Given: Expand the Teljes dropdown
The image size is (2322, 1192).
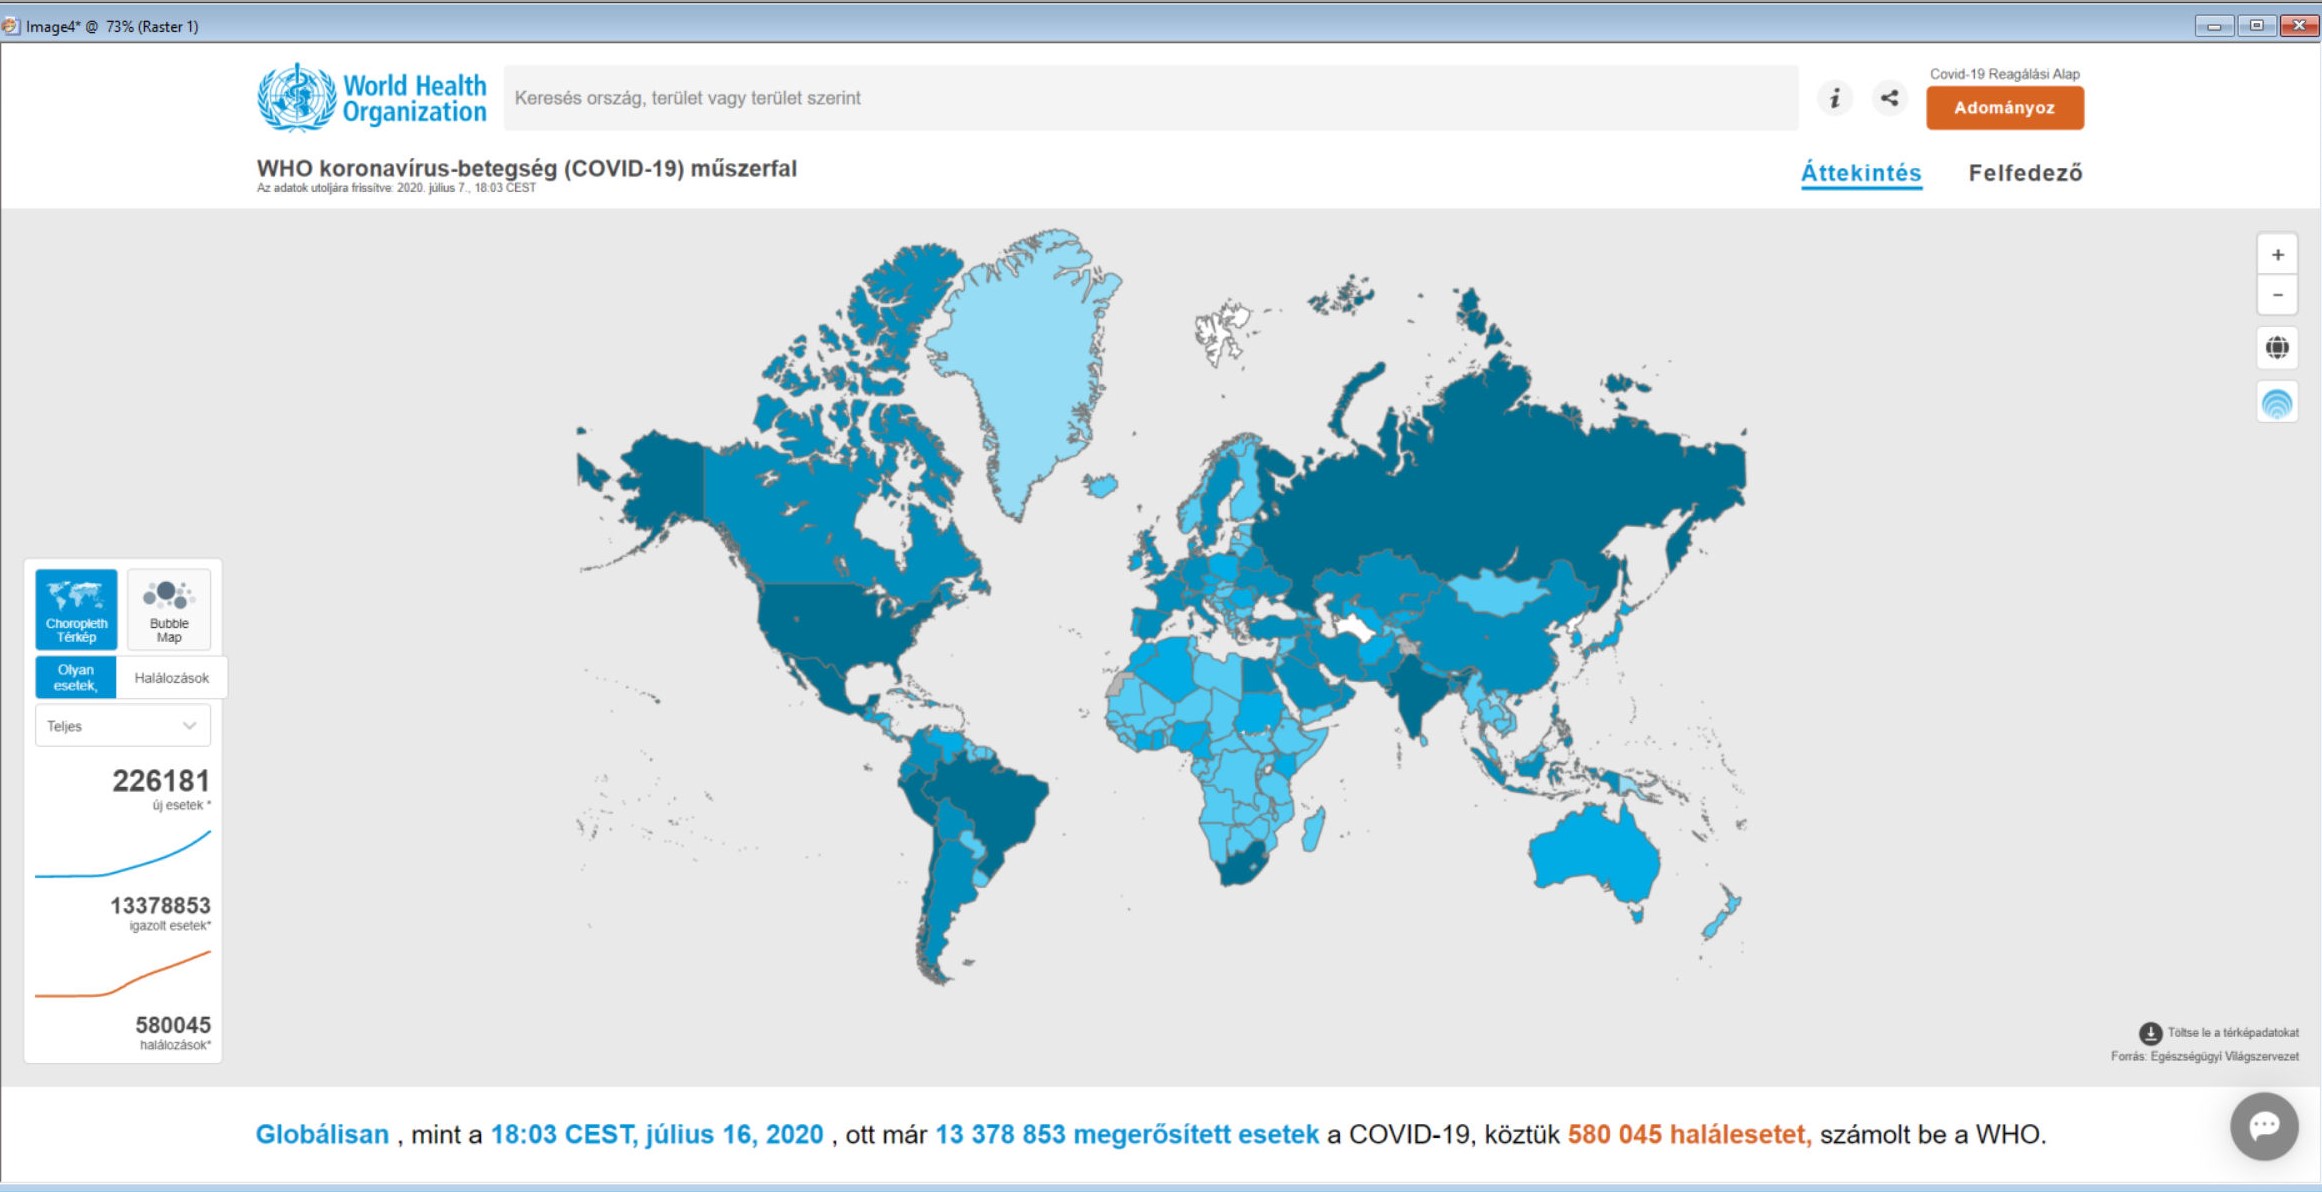Looking at the screenshot, I should tap(122, 726).
